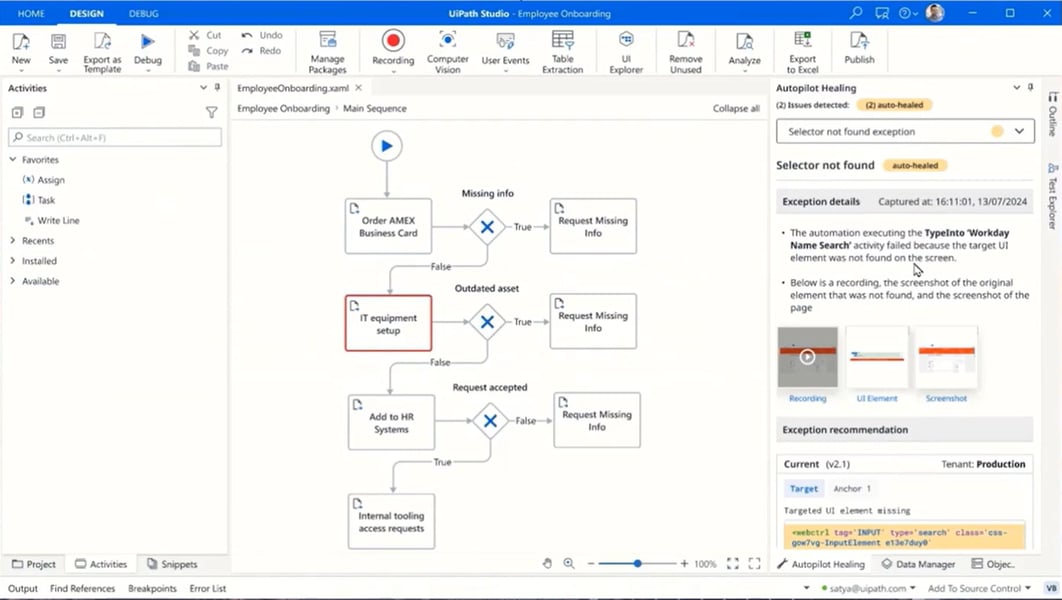The height and width of the screenshot is (600, 1062).
Task: Click the overview fullscreen icon beside zoom
Action: (x=755, y=563)
